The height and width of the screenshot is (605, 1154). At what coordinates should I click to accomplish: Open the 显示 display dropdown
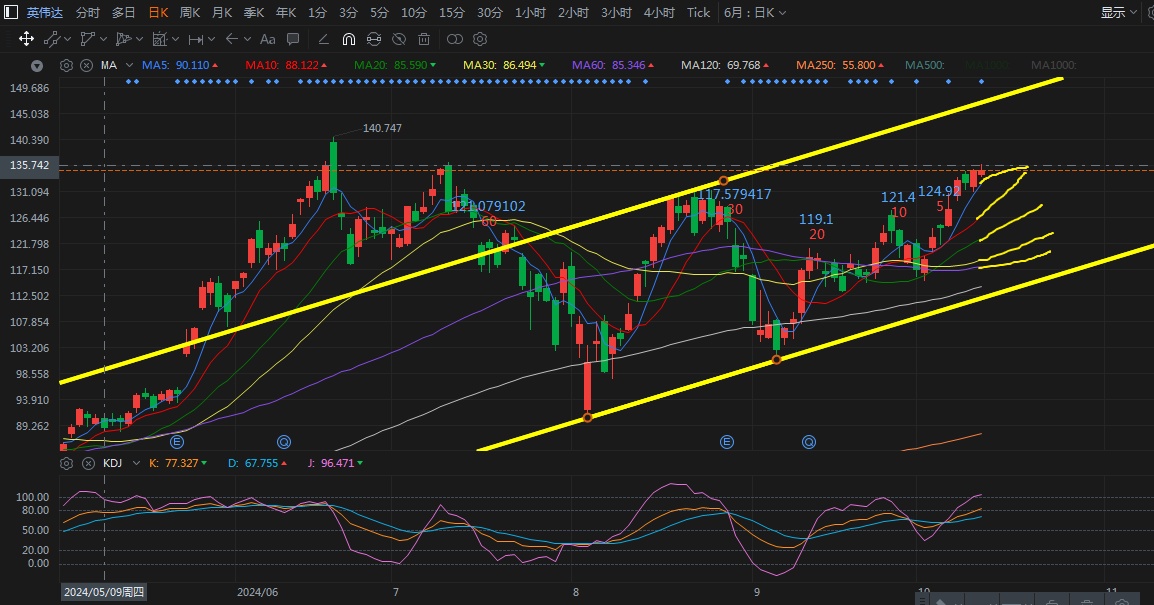[1118, 12]
